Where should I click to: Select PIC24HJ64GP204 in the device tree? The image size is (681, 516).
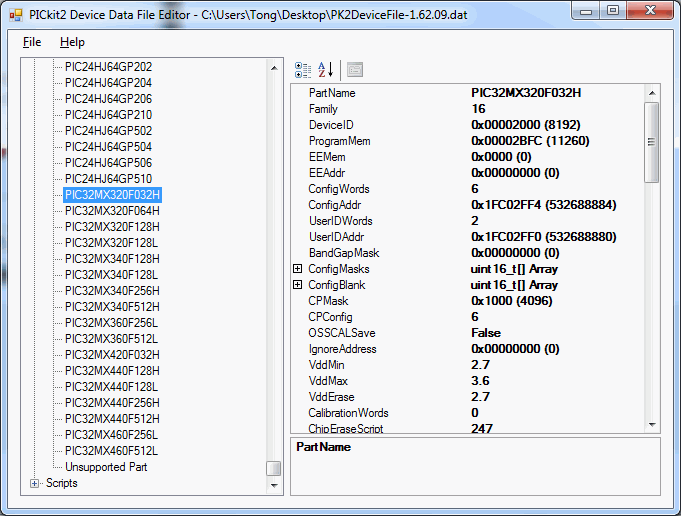[109, 83]
